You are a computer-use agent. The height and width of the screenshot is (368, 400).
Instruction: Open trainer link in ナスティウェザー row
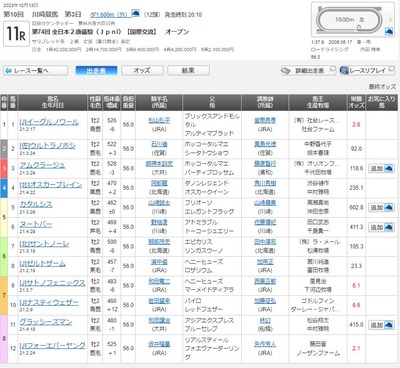click(265, 301)
